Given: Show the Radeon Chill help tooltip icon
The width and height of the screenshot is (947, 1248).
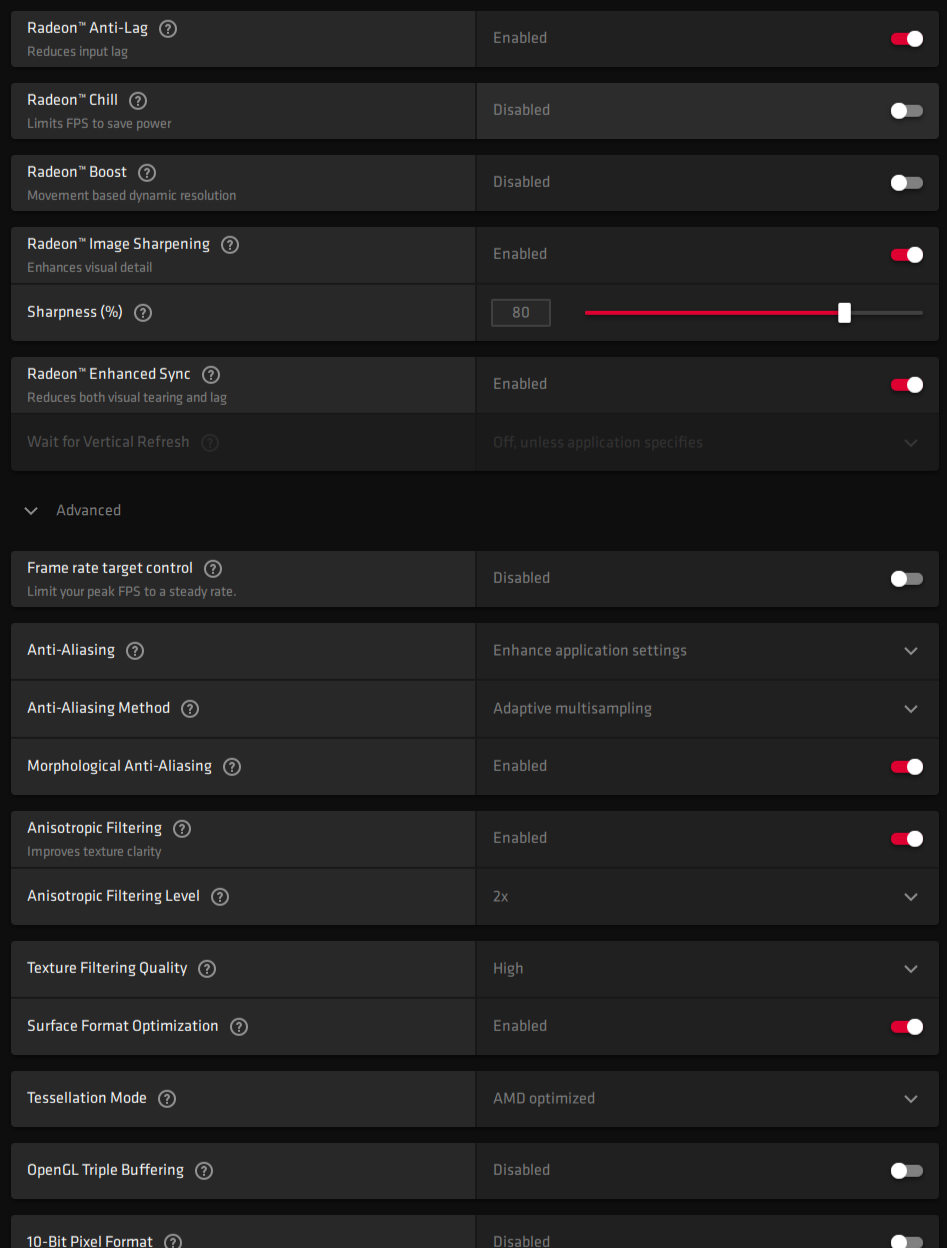Looking at the screenshot, I should 138,101.
